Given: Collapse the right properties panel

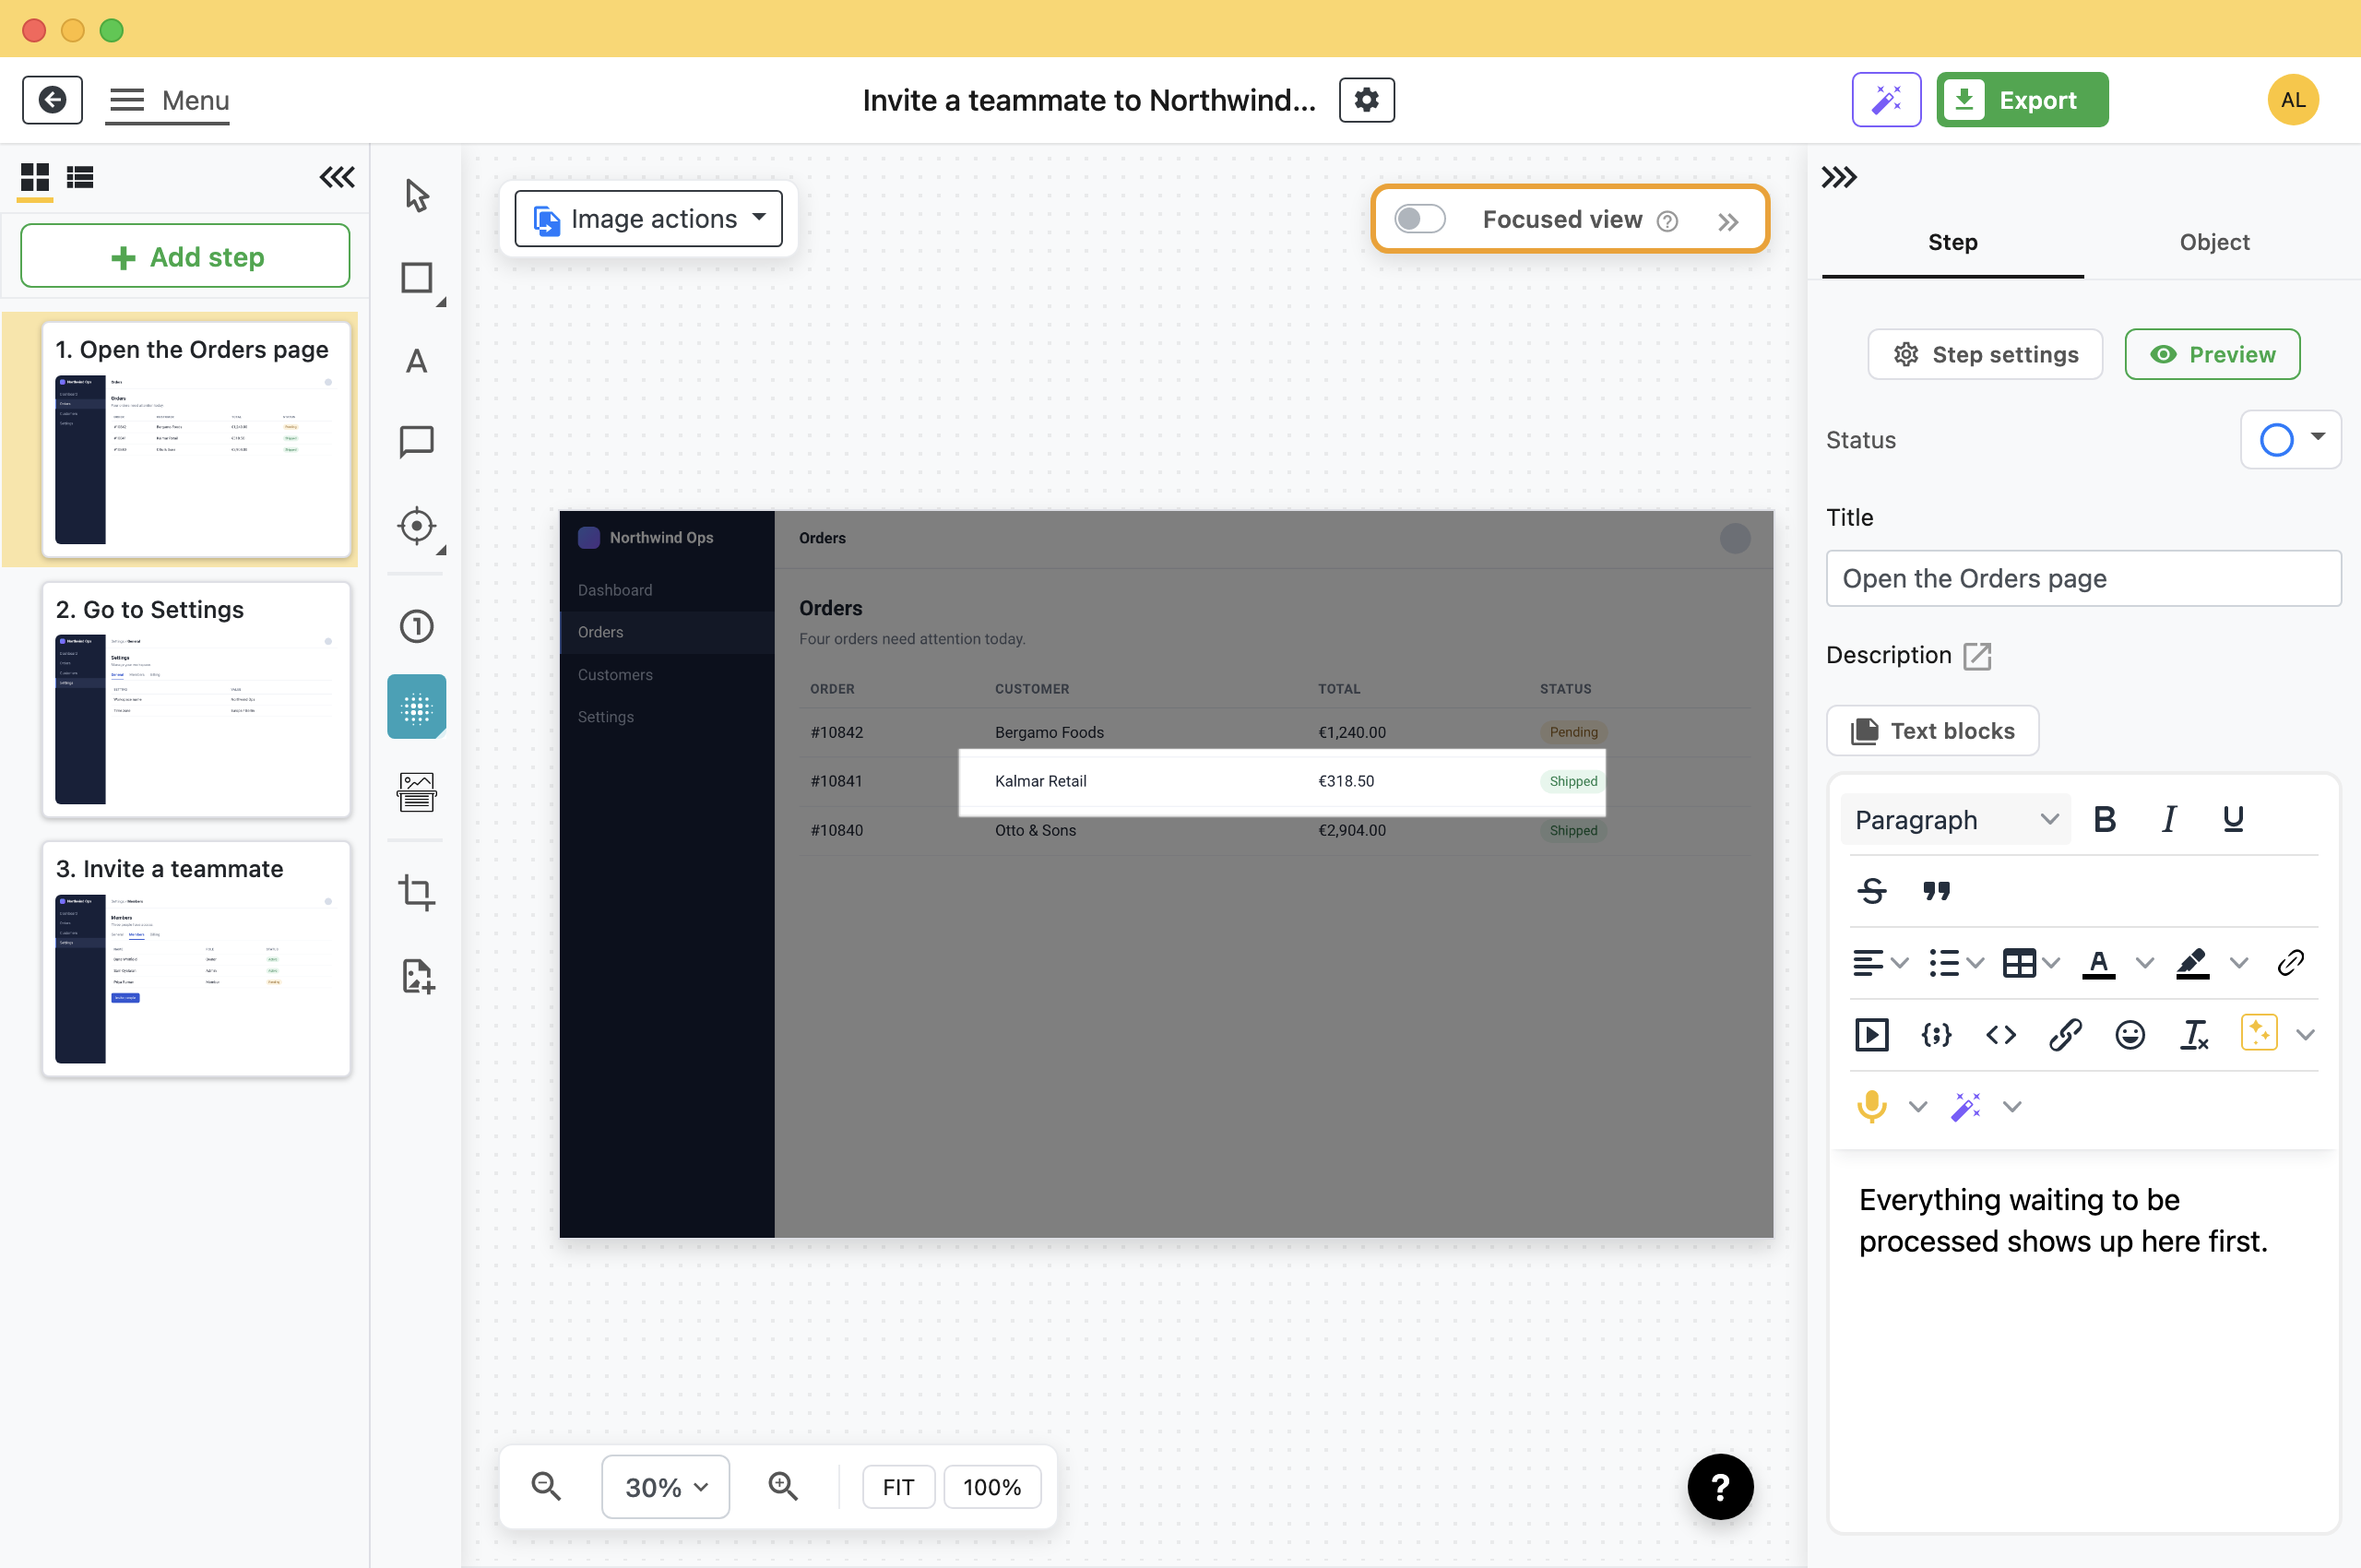Looking at the screenshot, I should (1839, 177).
